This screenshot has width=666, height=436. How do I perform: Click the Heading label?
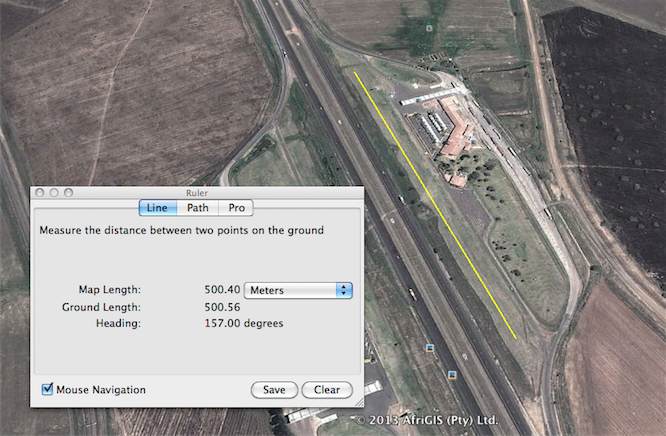[x=118, y=323]
